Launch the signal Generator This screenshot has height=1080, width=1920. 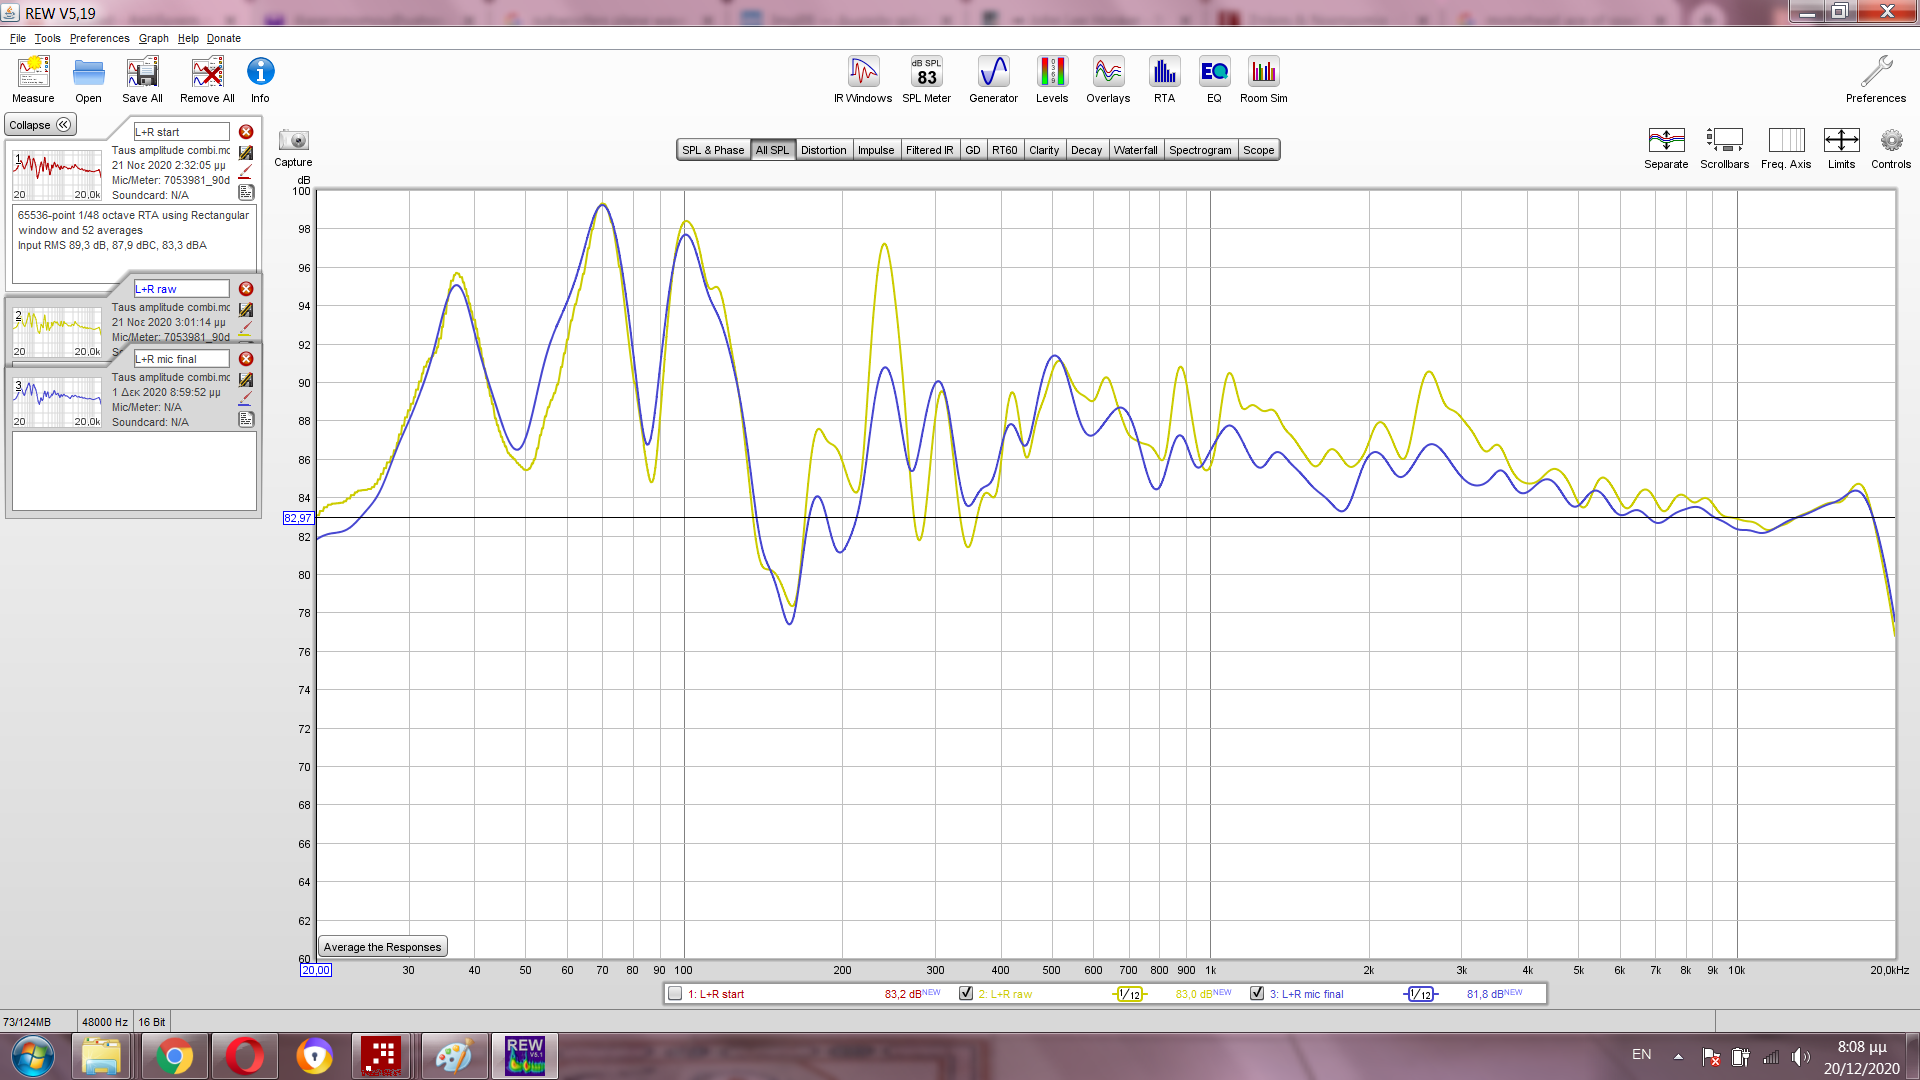pyautogui.click(x=993, y=79)
